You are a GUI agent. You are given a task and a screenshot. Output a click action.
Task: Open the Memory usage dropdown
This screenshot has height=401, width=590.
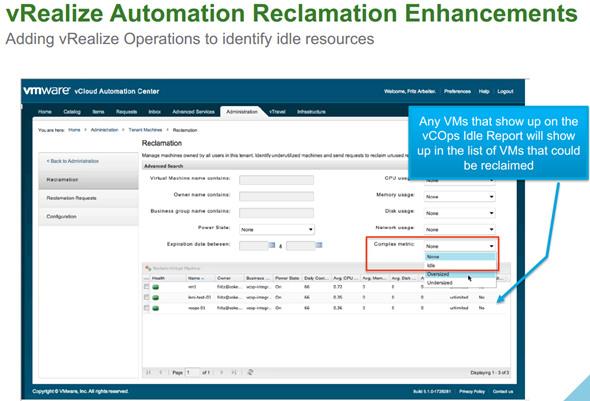click(459, 197)
